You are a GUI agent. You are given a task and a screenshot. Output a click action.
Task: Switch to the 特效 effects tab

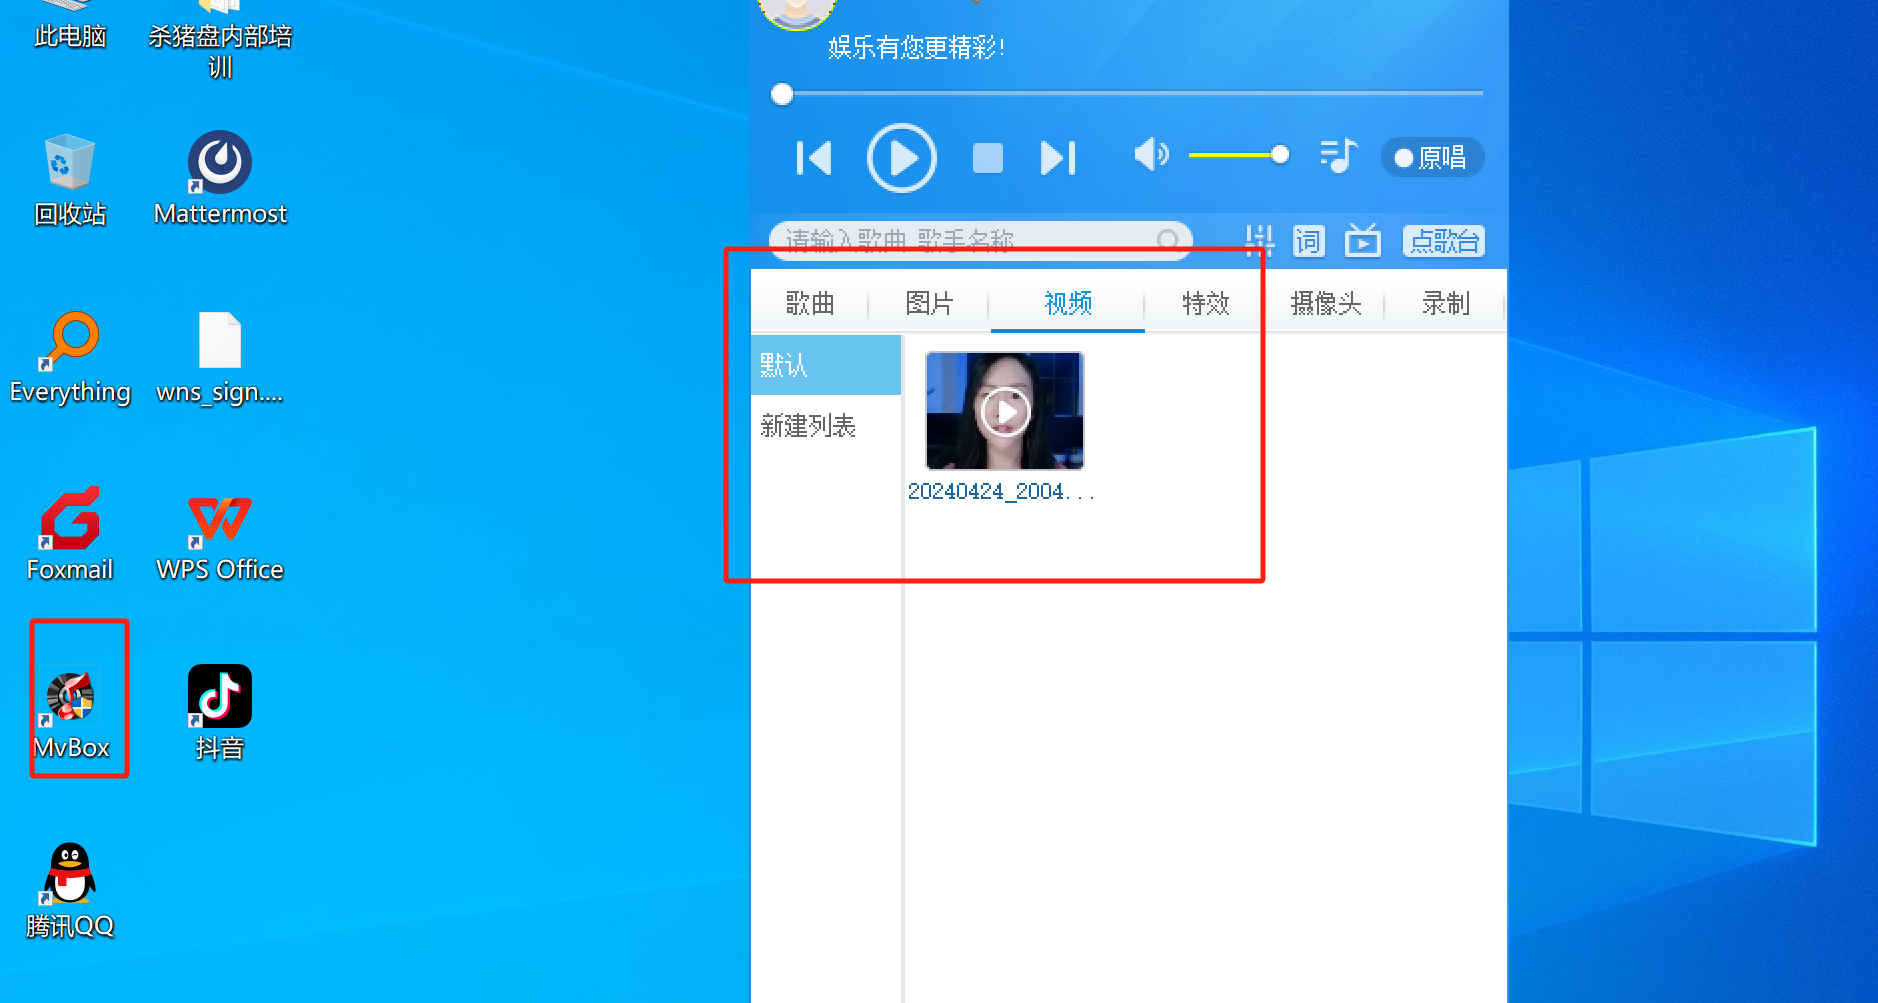[1203, 304]
